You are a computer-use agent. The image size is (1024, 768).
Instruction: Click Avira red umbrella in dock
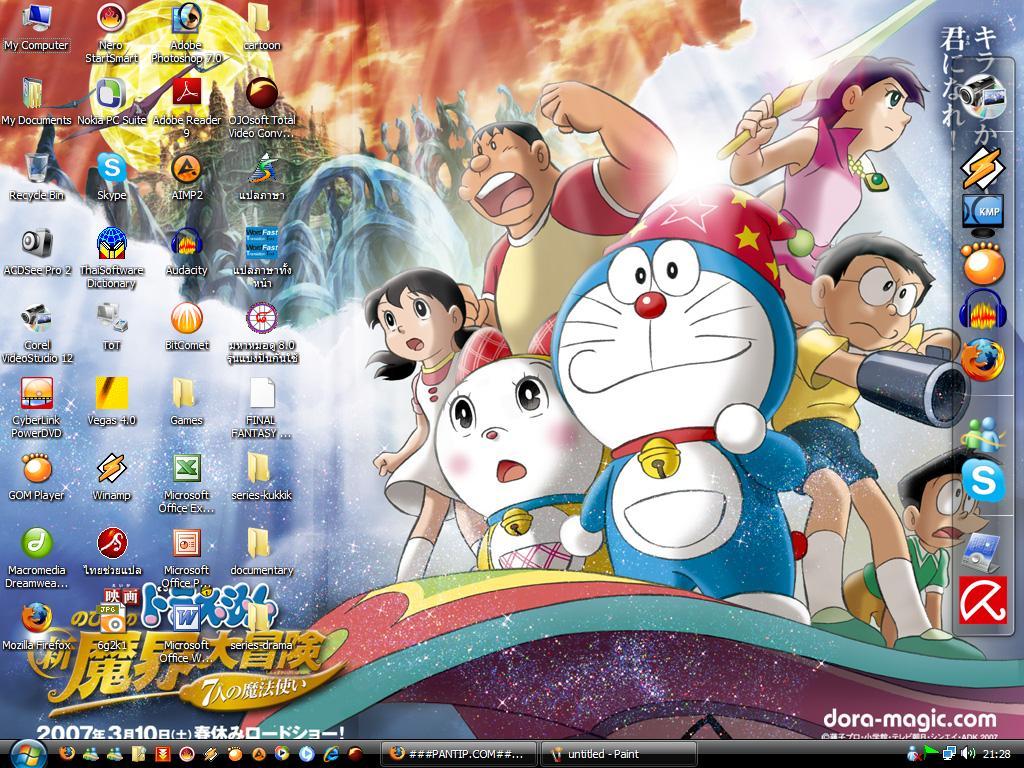(x=983, y=600)
